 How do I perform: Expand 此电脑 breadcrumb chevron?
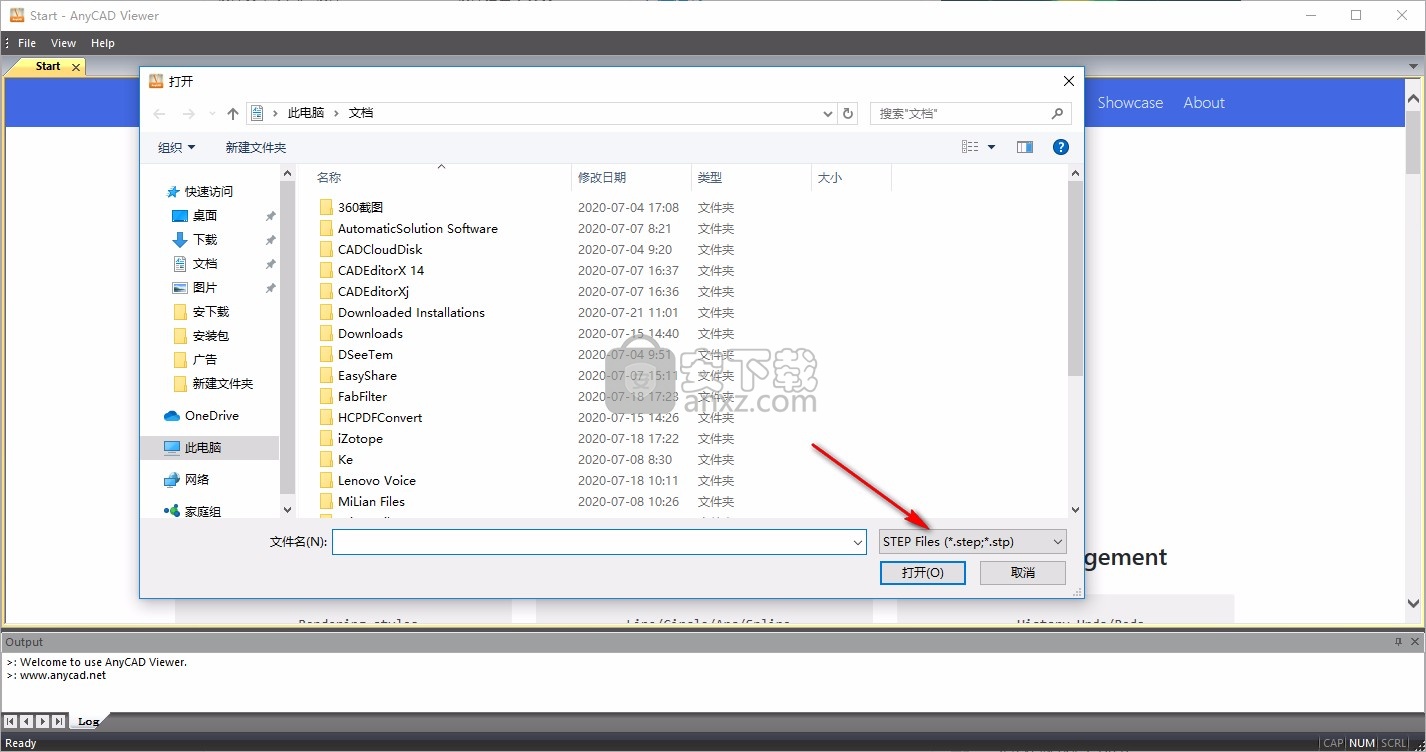337,114
